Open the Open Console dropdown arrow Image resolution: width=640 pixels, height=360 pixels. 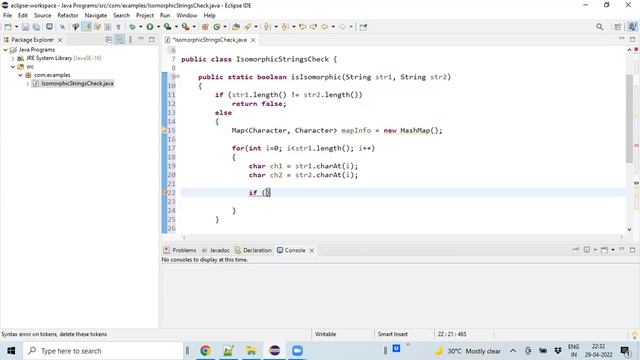613,250
